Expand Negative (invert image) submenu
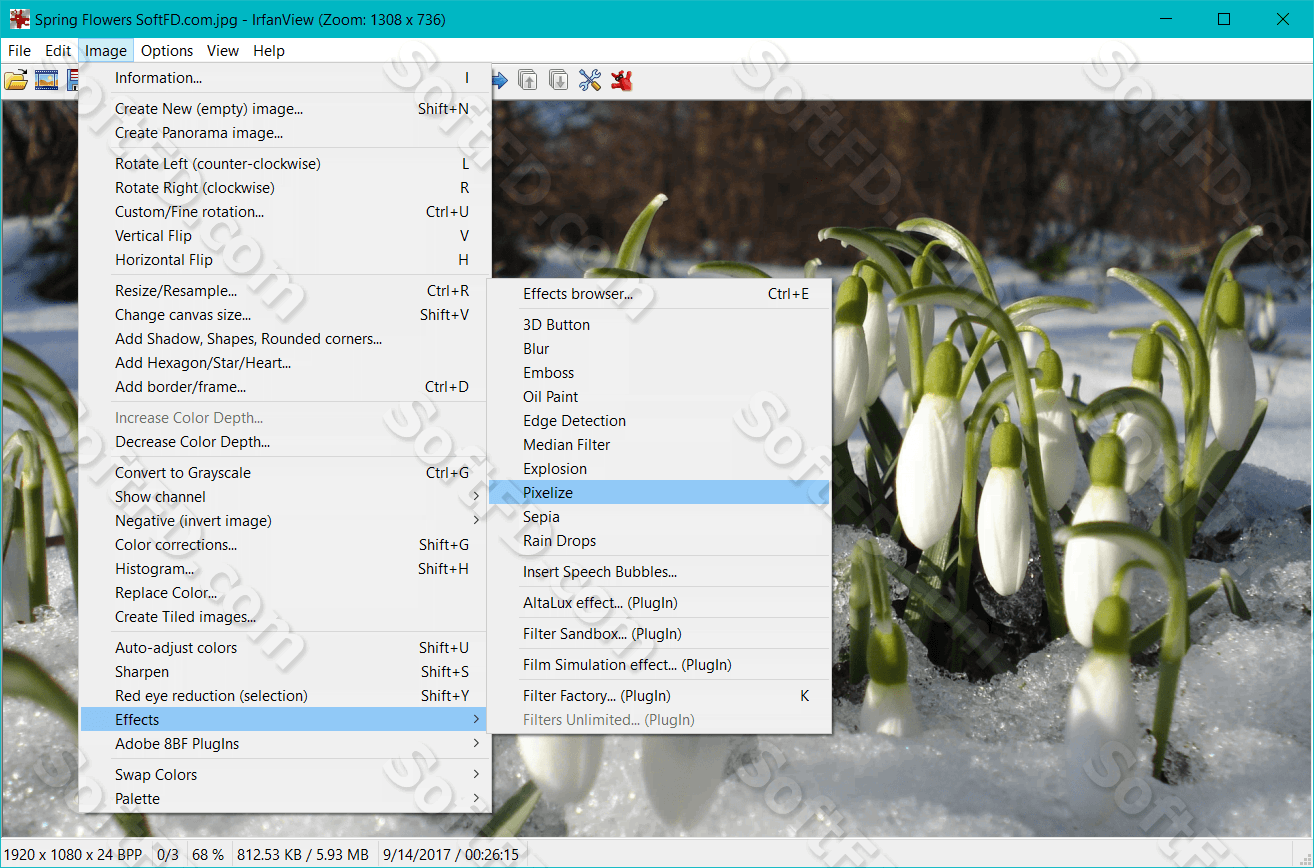The image size is (1314, 868). coord(285,521)
